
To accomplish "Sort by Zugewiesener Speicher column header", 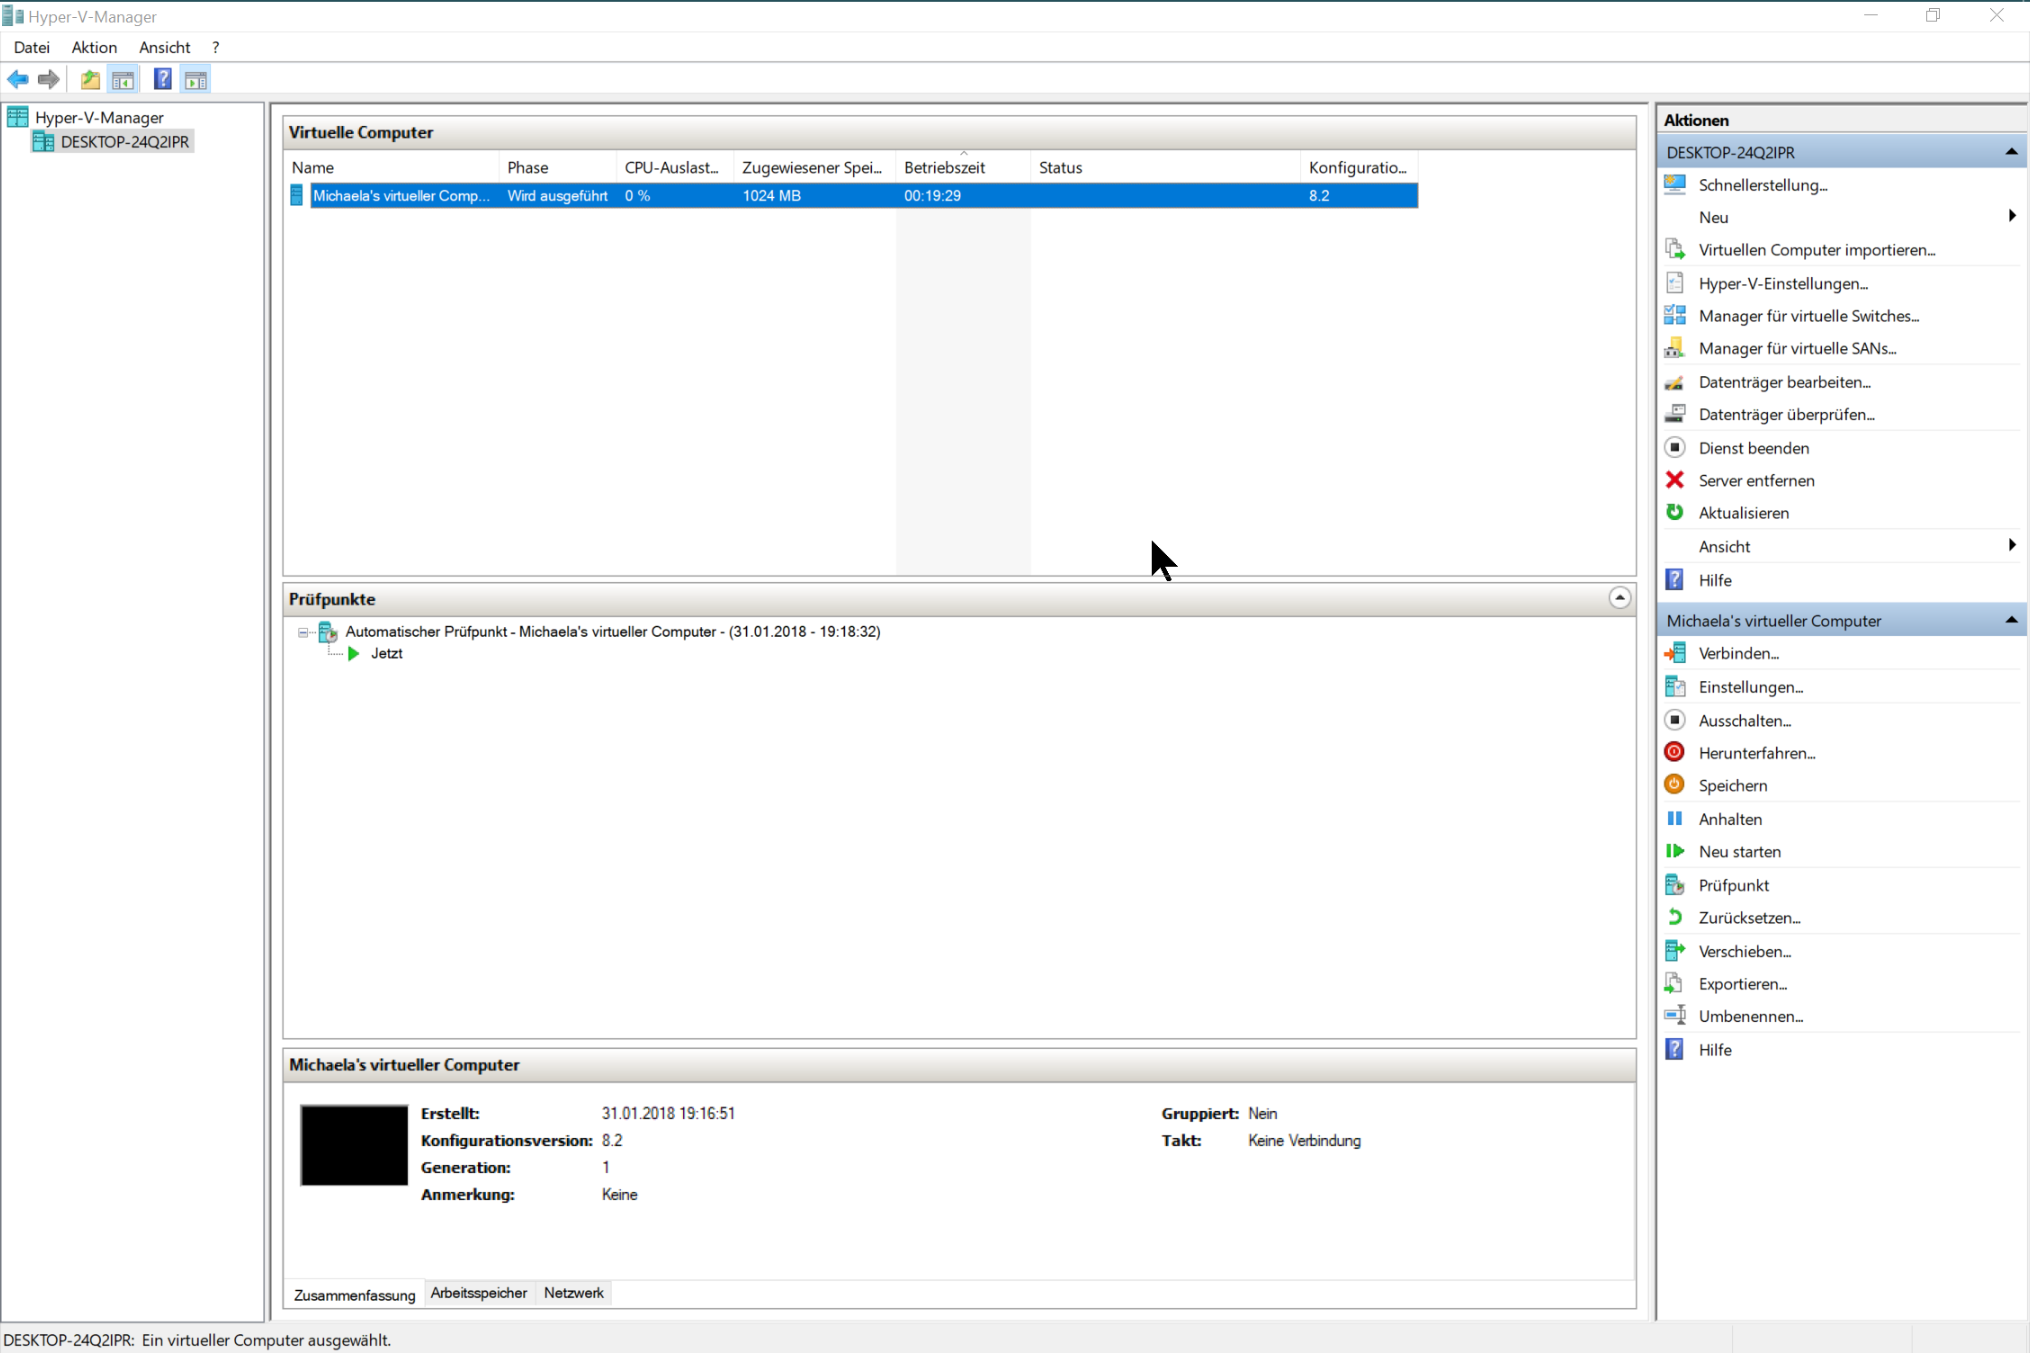I will tap(815, 167).
